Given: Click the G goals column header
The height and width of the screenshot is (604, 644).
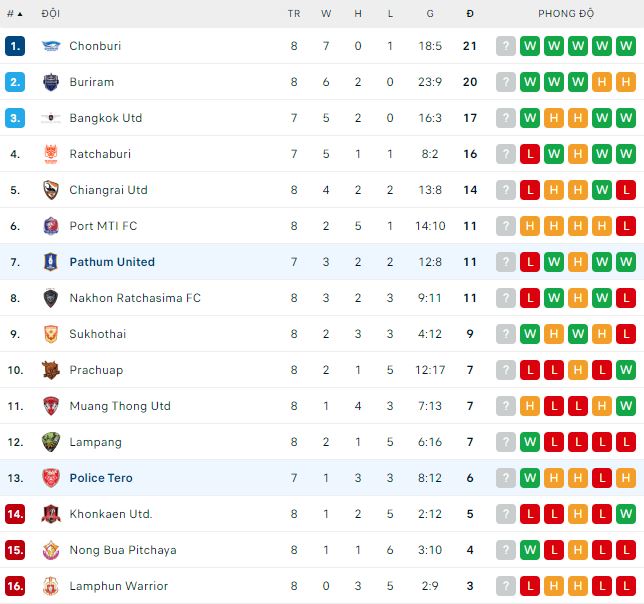Looking at the screenshot, I should pyautogui.click(x=430, y=13).
